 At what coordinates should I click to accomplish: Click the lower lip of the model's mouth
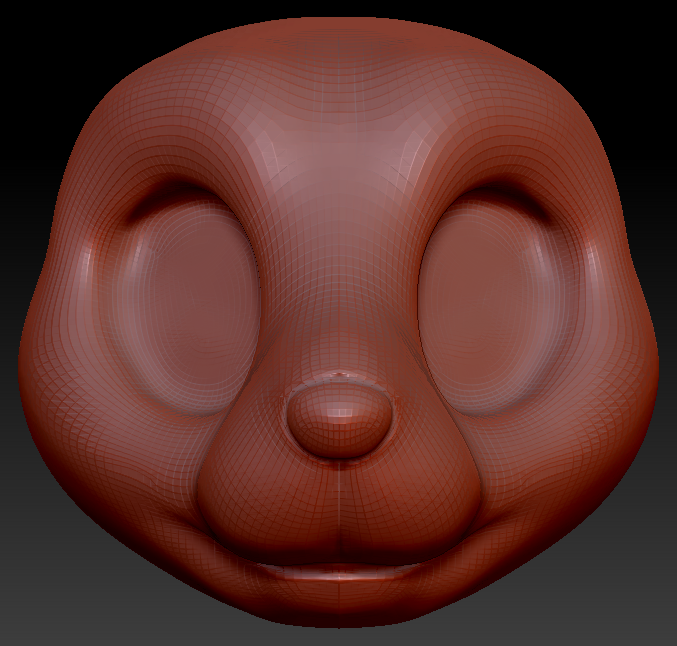340,574
